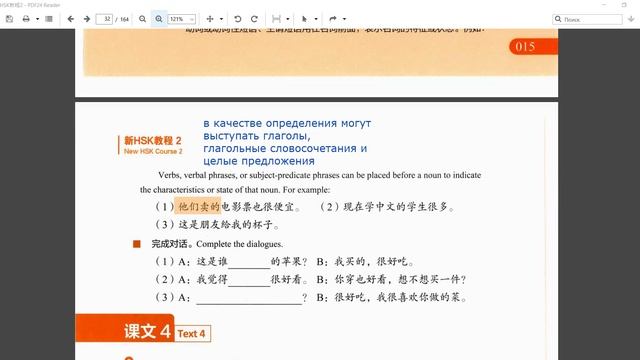Expand the pan tool options arrow

[x=221, y=19]
